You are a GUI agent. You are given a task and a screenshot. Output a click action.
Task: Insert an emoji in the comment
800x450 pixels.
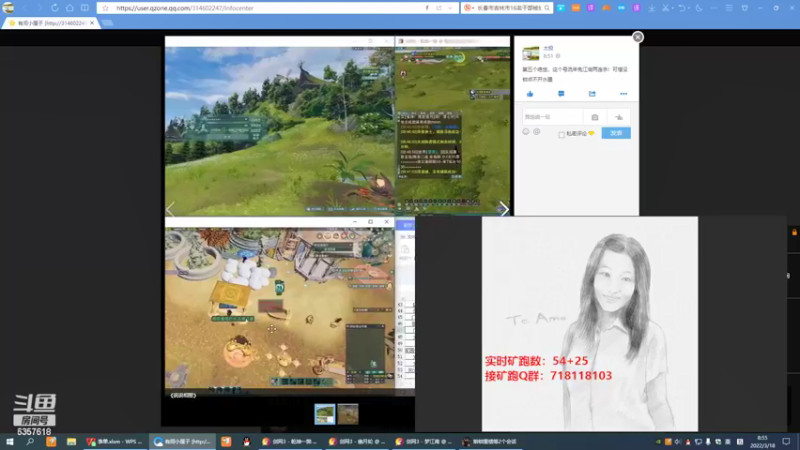pos(526,132)
